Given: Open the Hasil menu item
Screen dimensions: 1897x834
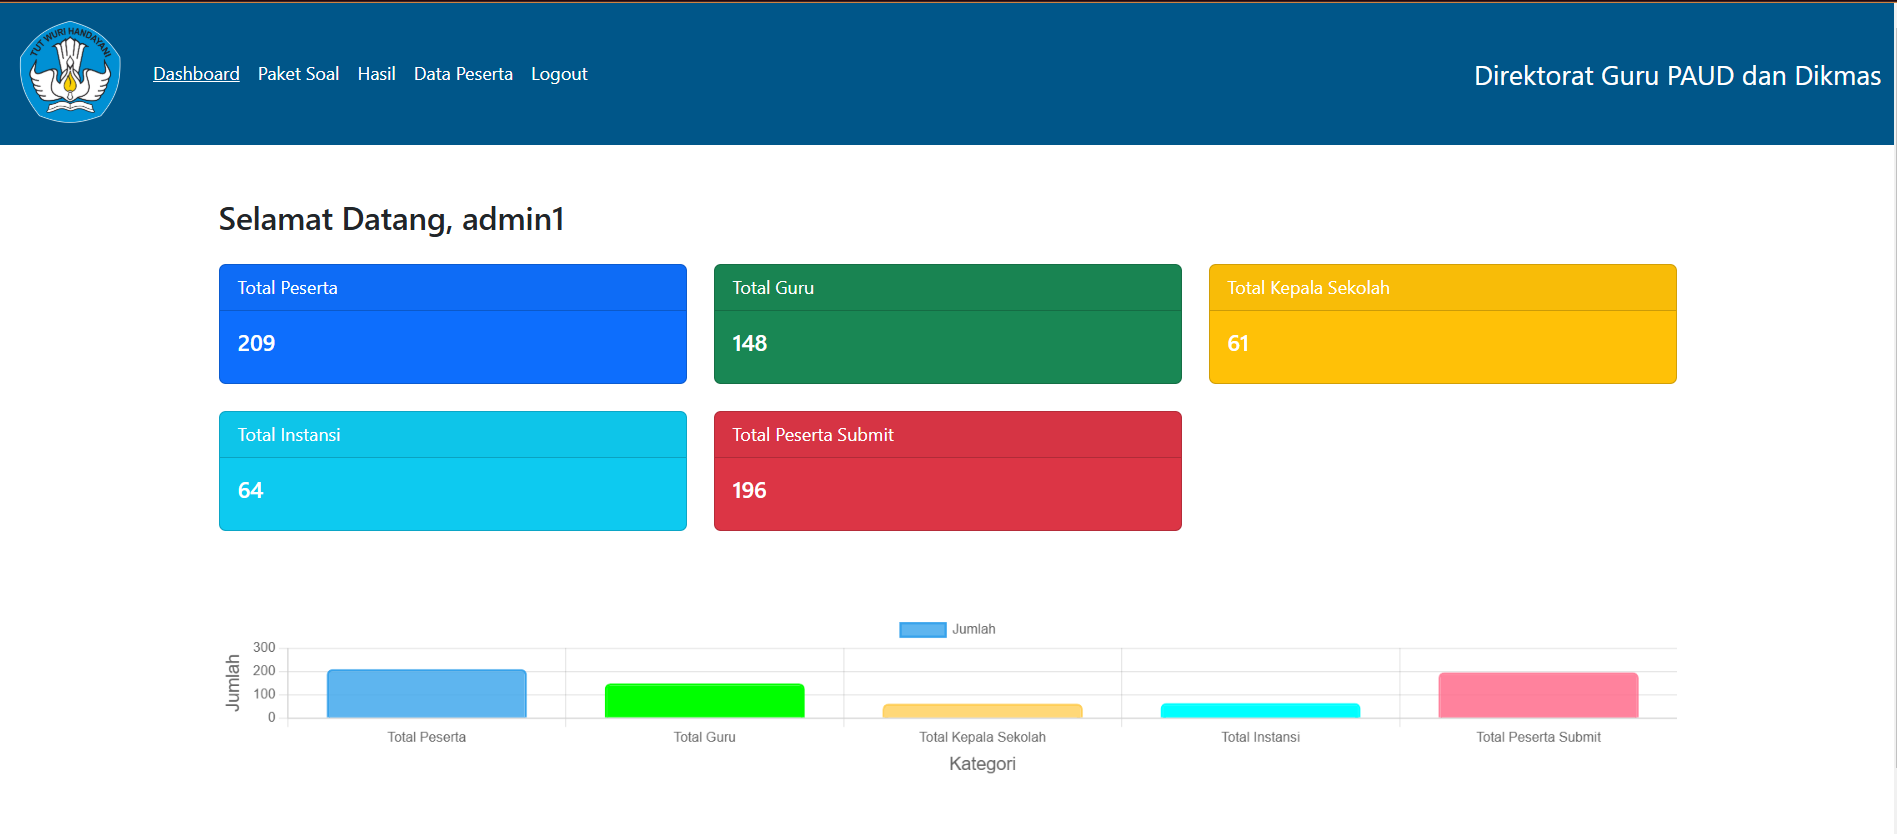Looking at the screenshot, I should (376, 74).
